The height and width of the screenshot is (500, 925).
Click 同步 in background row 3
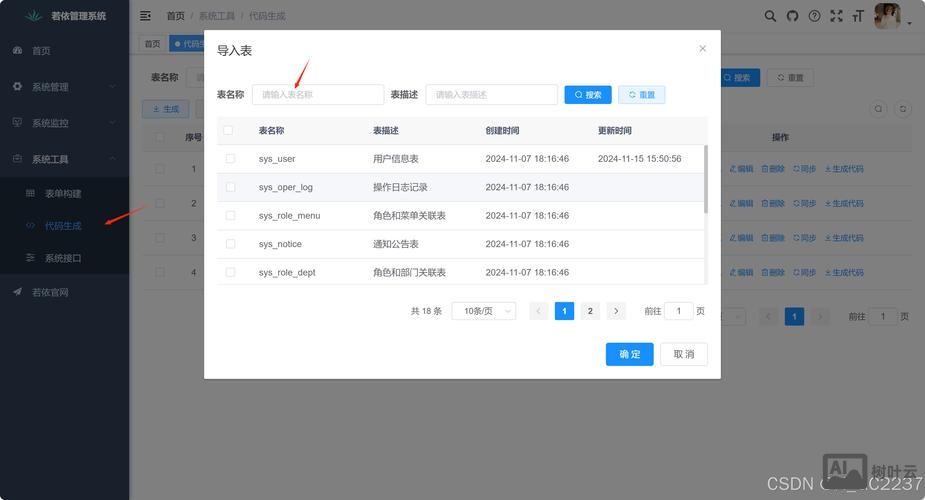805,238
